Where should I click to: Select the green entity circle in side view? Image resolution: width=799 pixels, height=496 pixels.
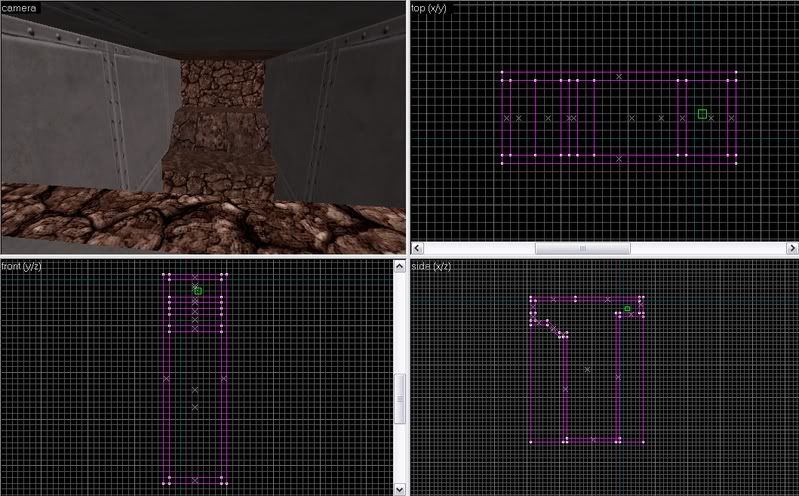coord(627,309)
